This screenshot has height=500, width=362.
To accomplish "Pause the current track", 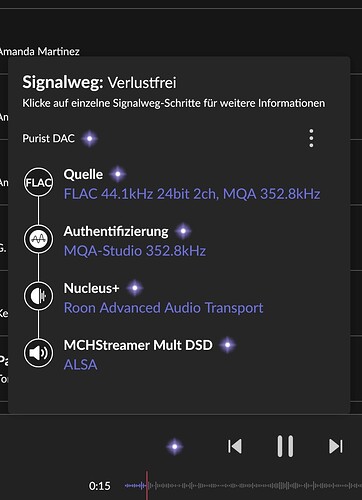I will point(285,446).
